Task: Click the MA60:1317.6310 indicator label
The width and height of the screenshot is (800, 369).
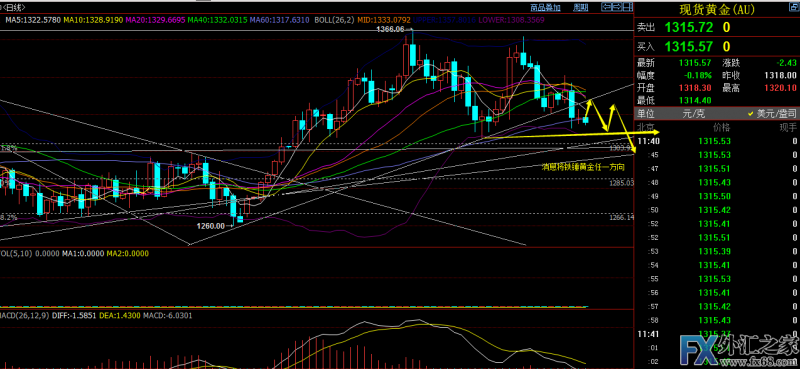Action: 279,19
